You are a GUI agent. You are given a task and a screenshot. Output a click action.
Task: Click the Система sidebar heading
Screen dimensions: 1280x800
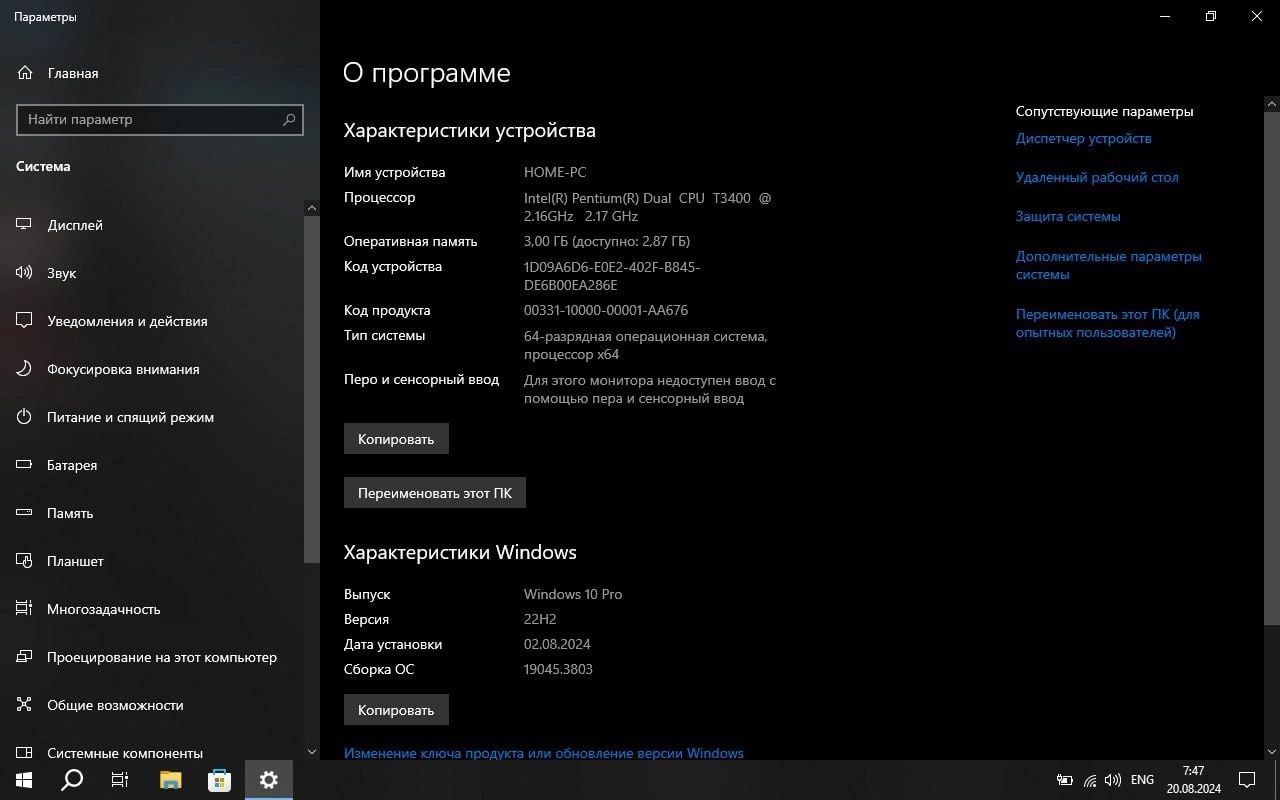pos(43,167)
